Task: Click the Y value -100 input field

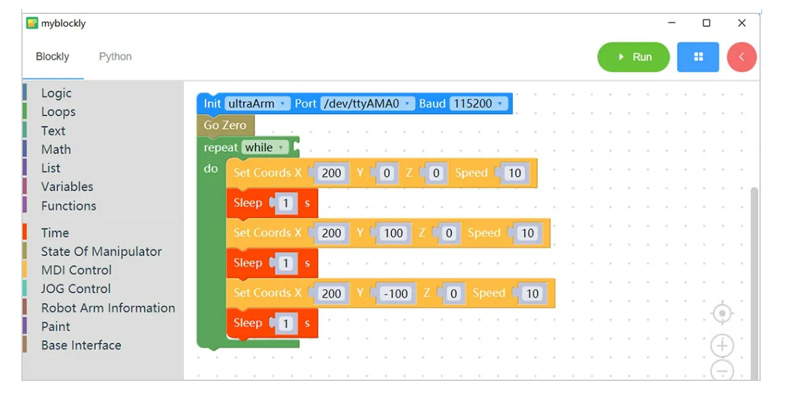Action: pyautogui.click(x=396, y=293)
